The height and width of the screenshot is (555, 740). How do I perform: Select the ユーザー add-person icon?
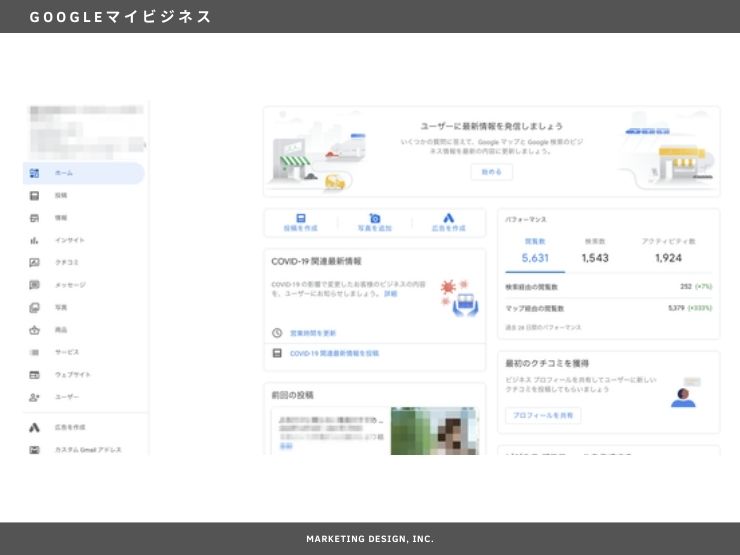[34, 397]
